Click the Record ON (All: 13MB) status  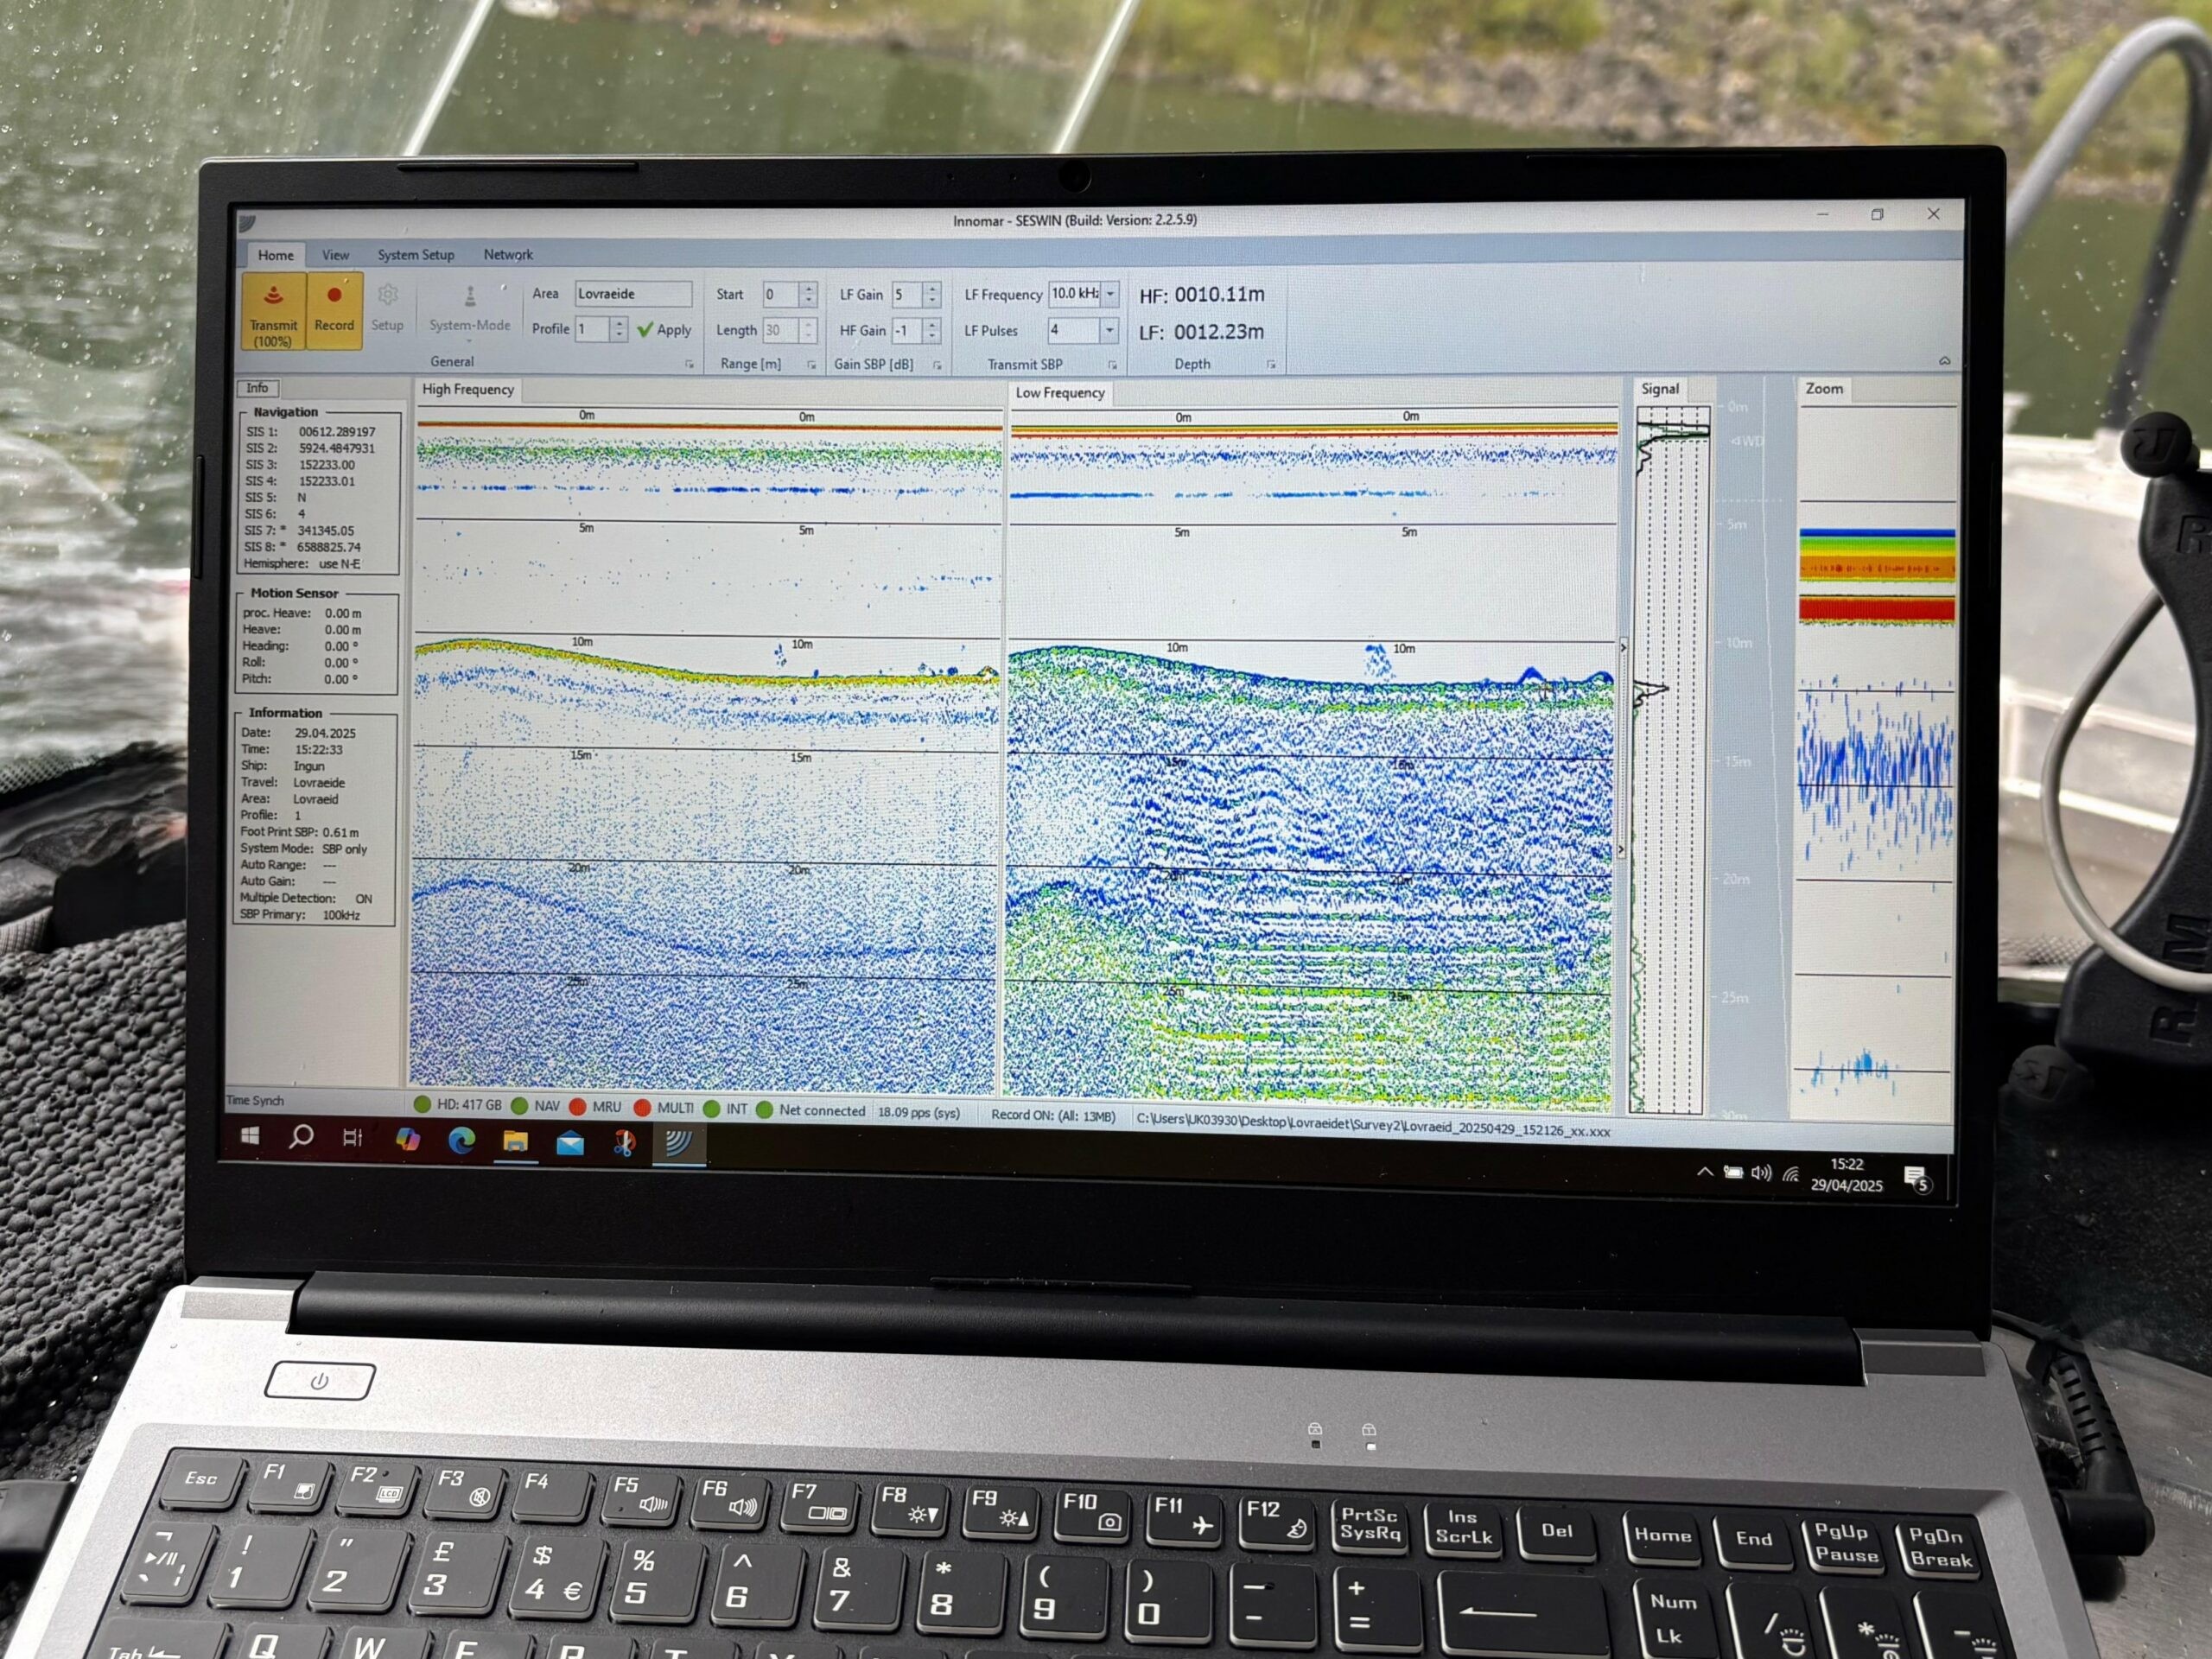[x=1052, y=1116]
